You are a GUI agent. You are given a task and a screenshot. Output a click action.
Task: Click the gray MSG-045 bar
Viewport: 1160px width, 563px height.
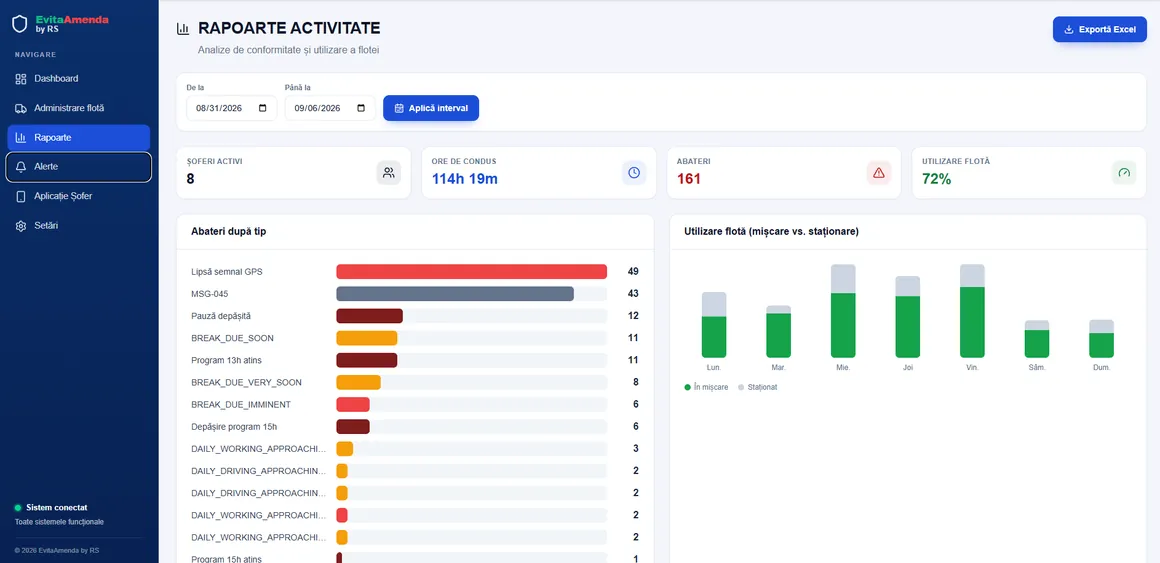[455, 294]
